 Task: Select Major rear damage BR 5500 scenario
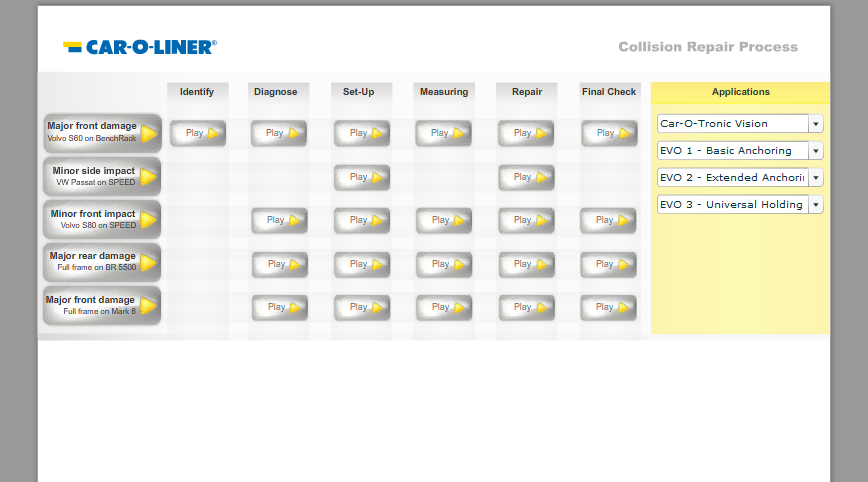[x=102, y=263]
